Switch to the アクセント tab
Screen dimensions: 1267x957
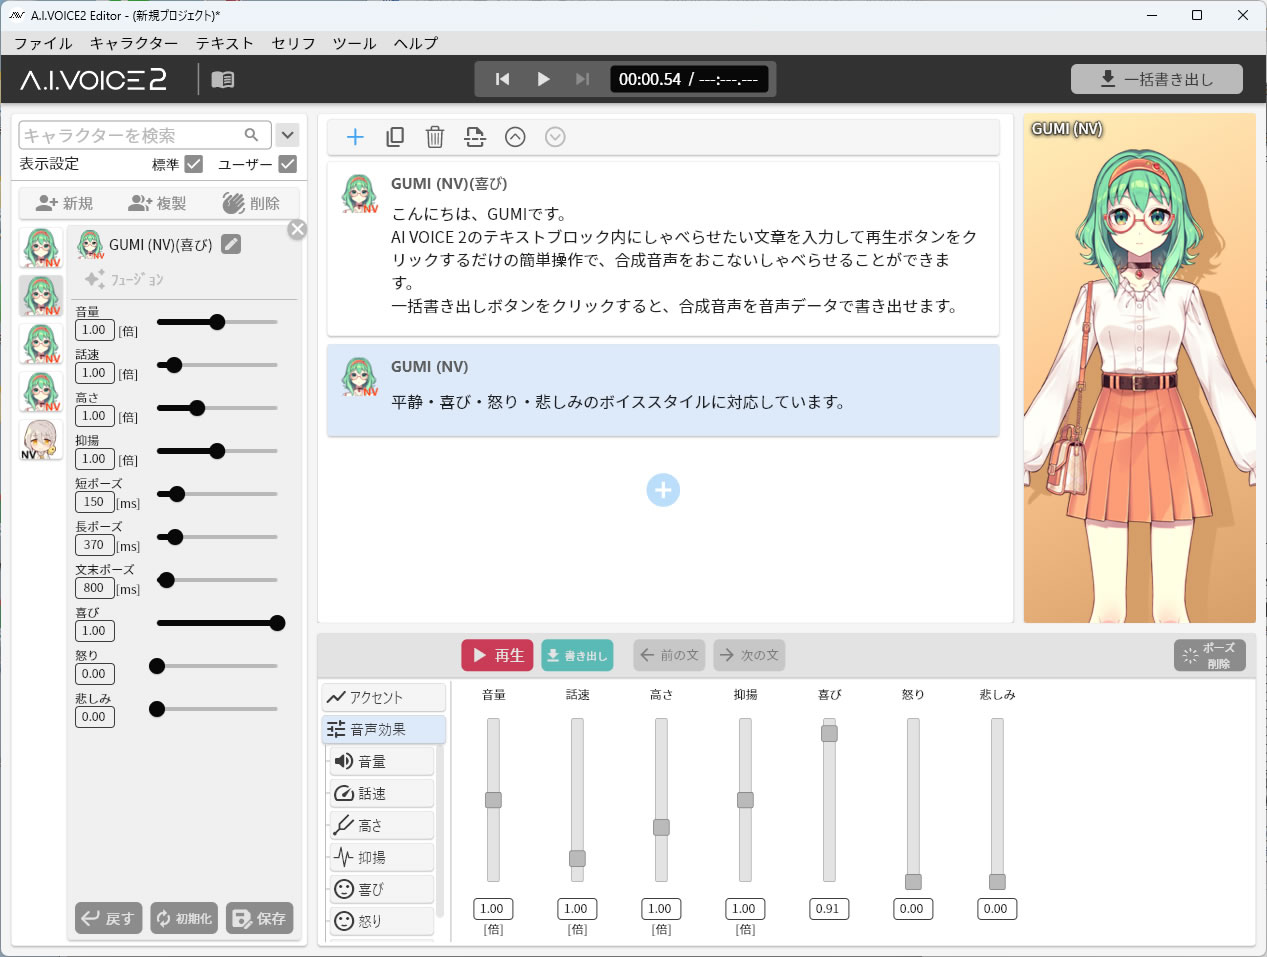[x=383, y=697]
